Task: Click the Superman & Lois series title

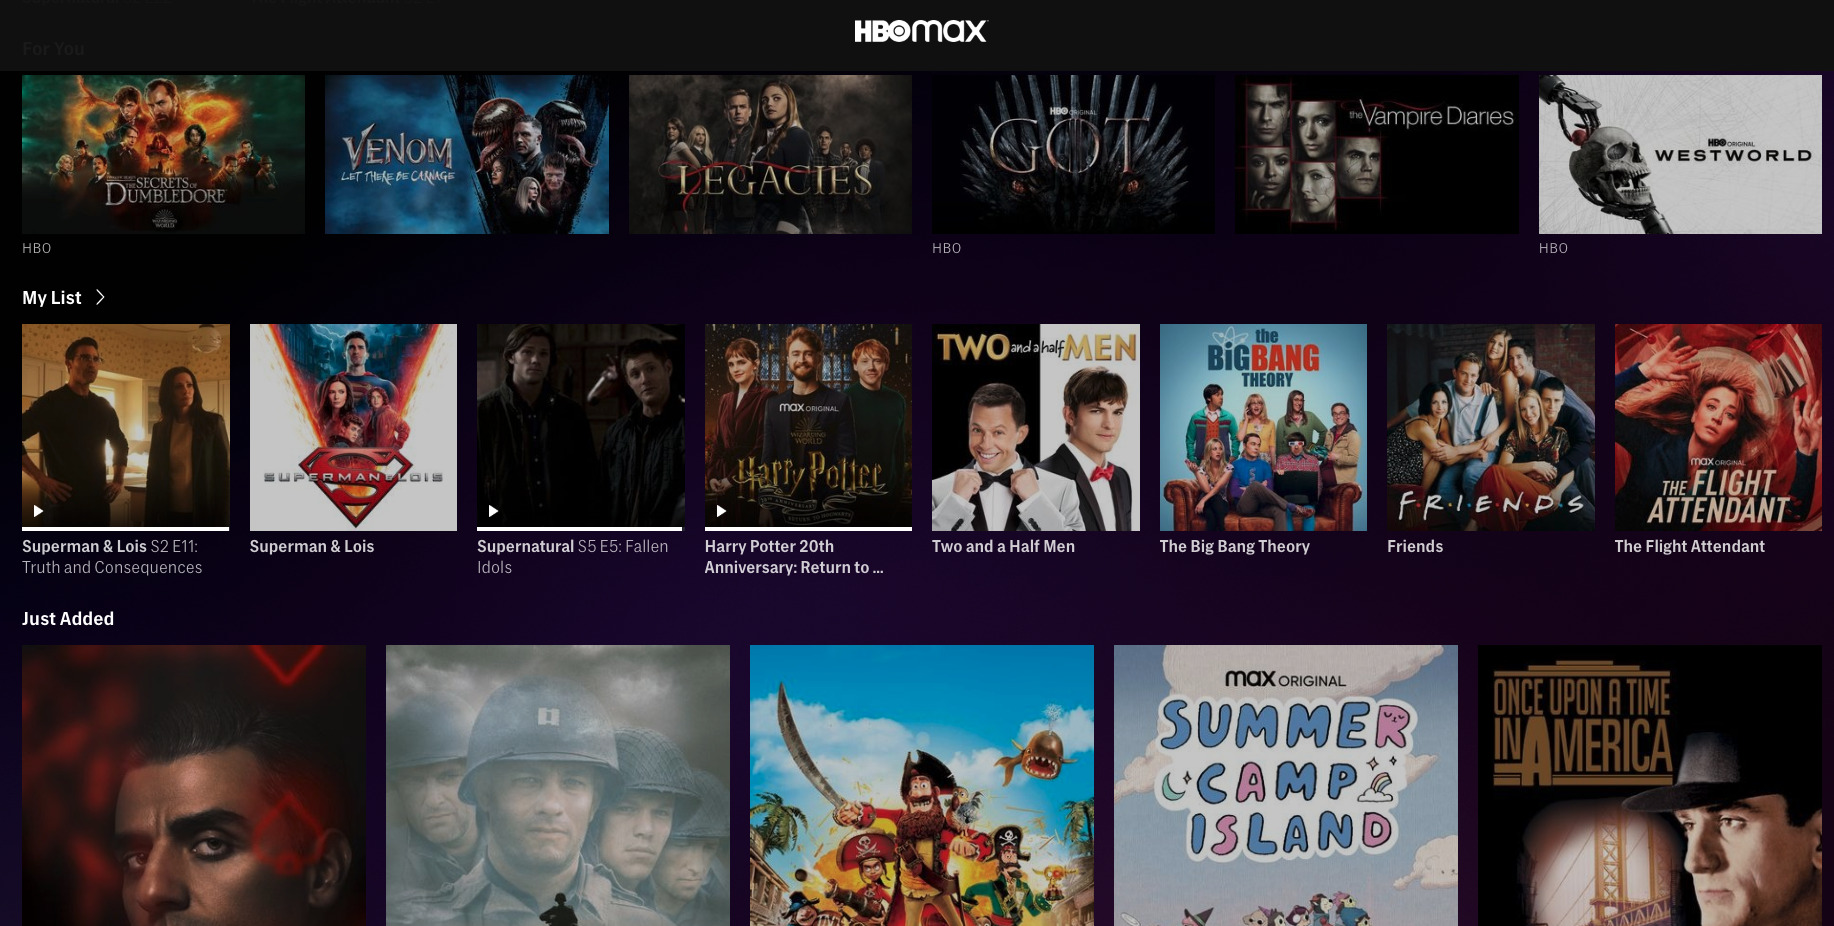Action: click(312, 547)
